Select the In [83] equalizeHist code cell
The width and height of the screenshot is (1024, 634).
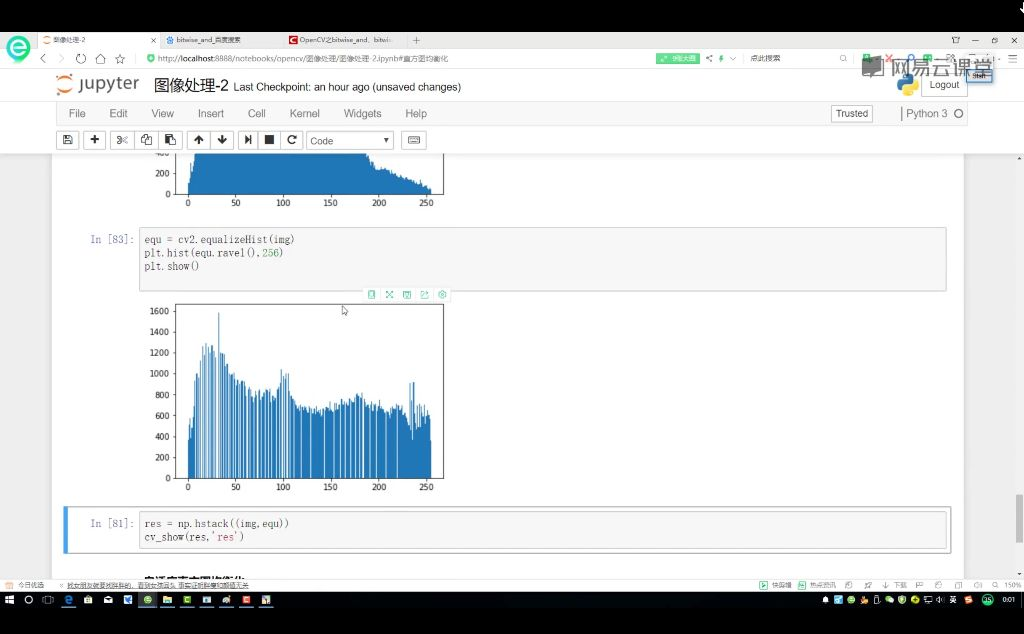click(542, 259)
